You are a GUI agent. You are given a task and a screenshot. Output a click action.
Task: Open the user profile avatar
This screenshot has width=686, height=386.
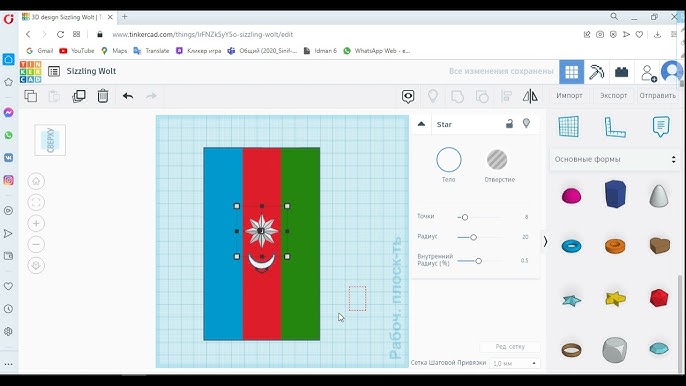672,71
